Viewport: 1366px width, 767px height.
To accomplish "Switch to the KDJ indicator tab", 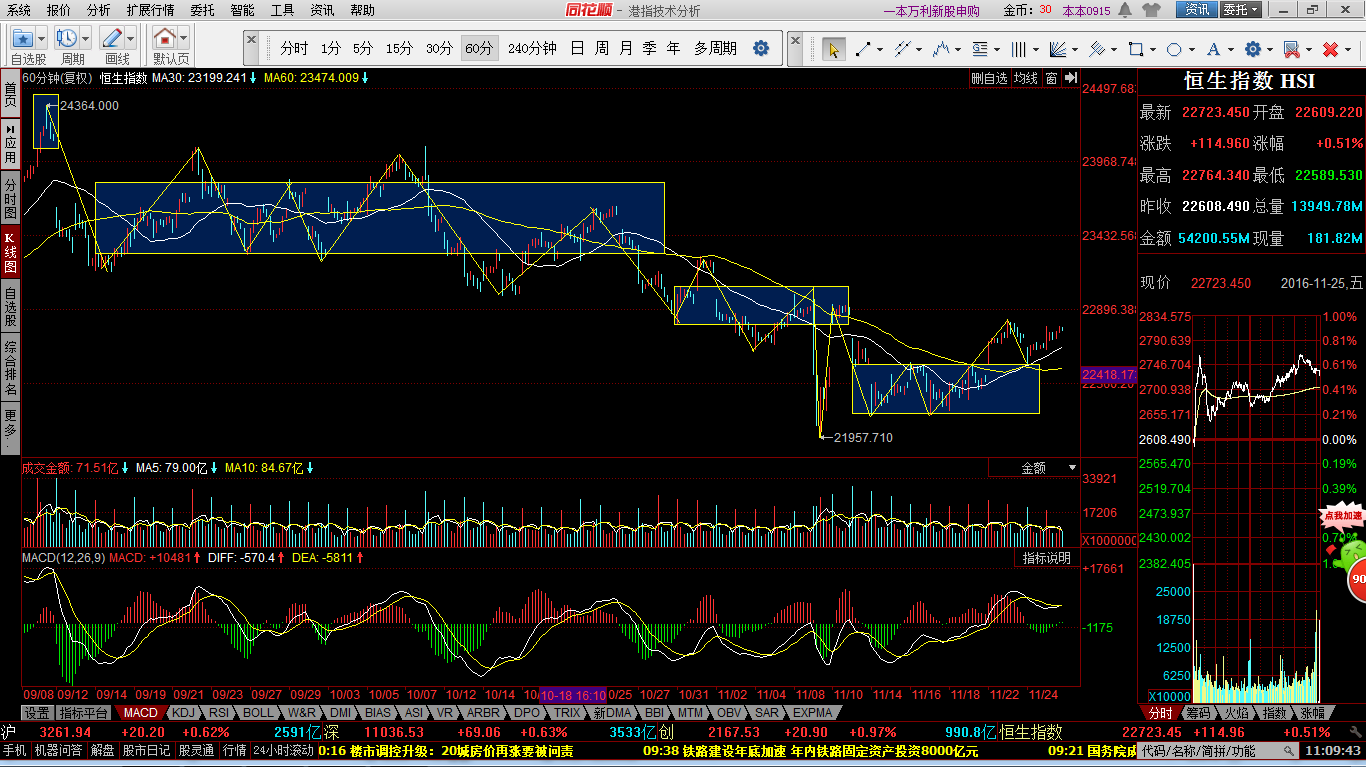I will coord(183,713).
